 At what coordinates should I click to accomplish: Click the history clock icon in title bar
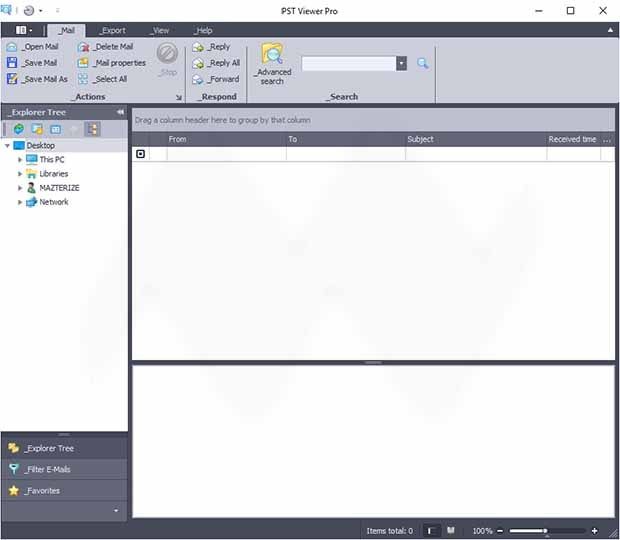point(29,11)
